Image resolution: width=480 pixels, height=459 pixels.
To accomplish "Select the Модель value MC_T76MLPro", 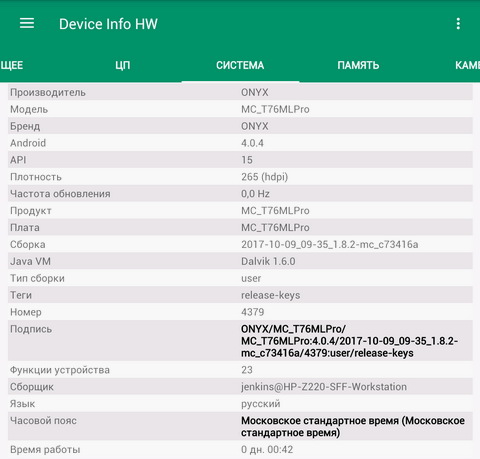I will [275, 109].
